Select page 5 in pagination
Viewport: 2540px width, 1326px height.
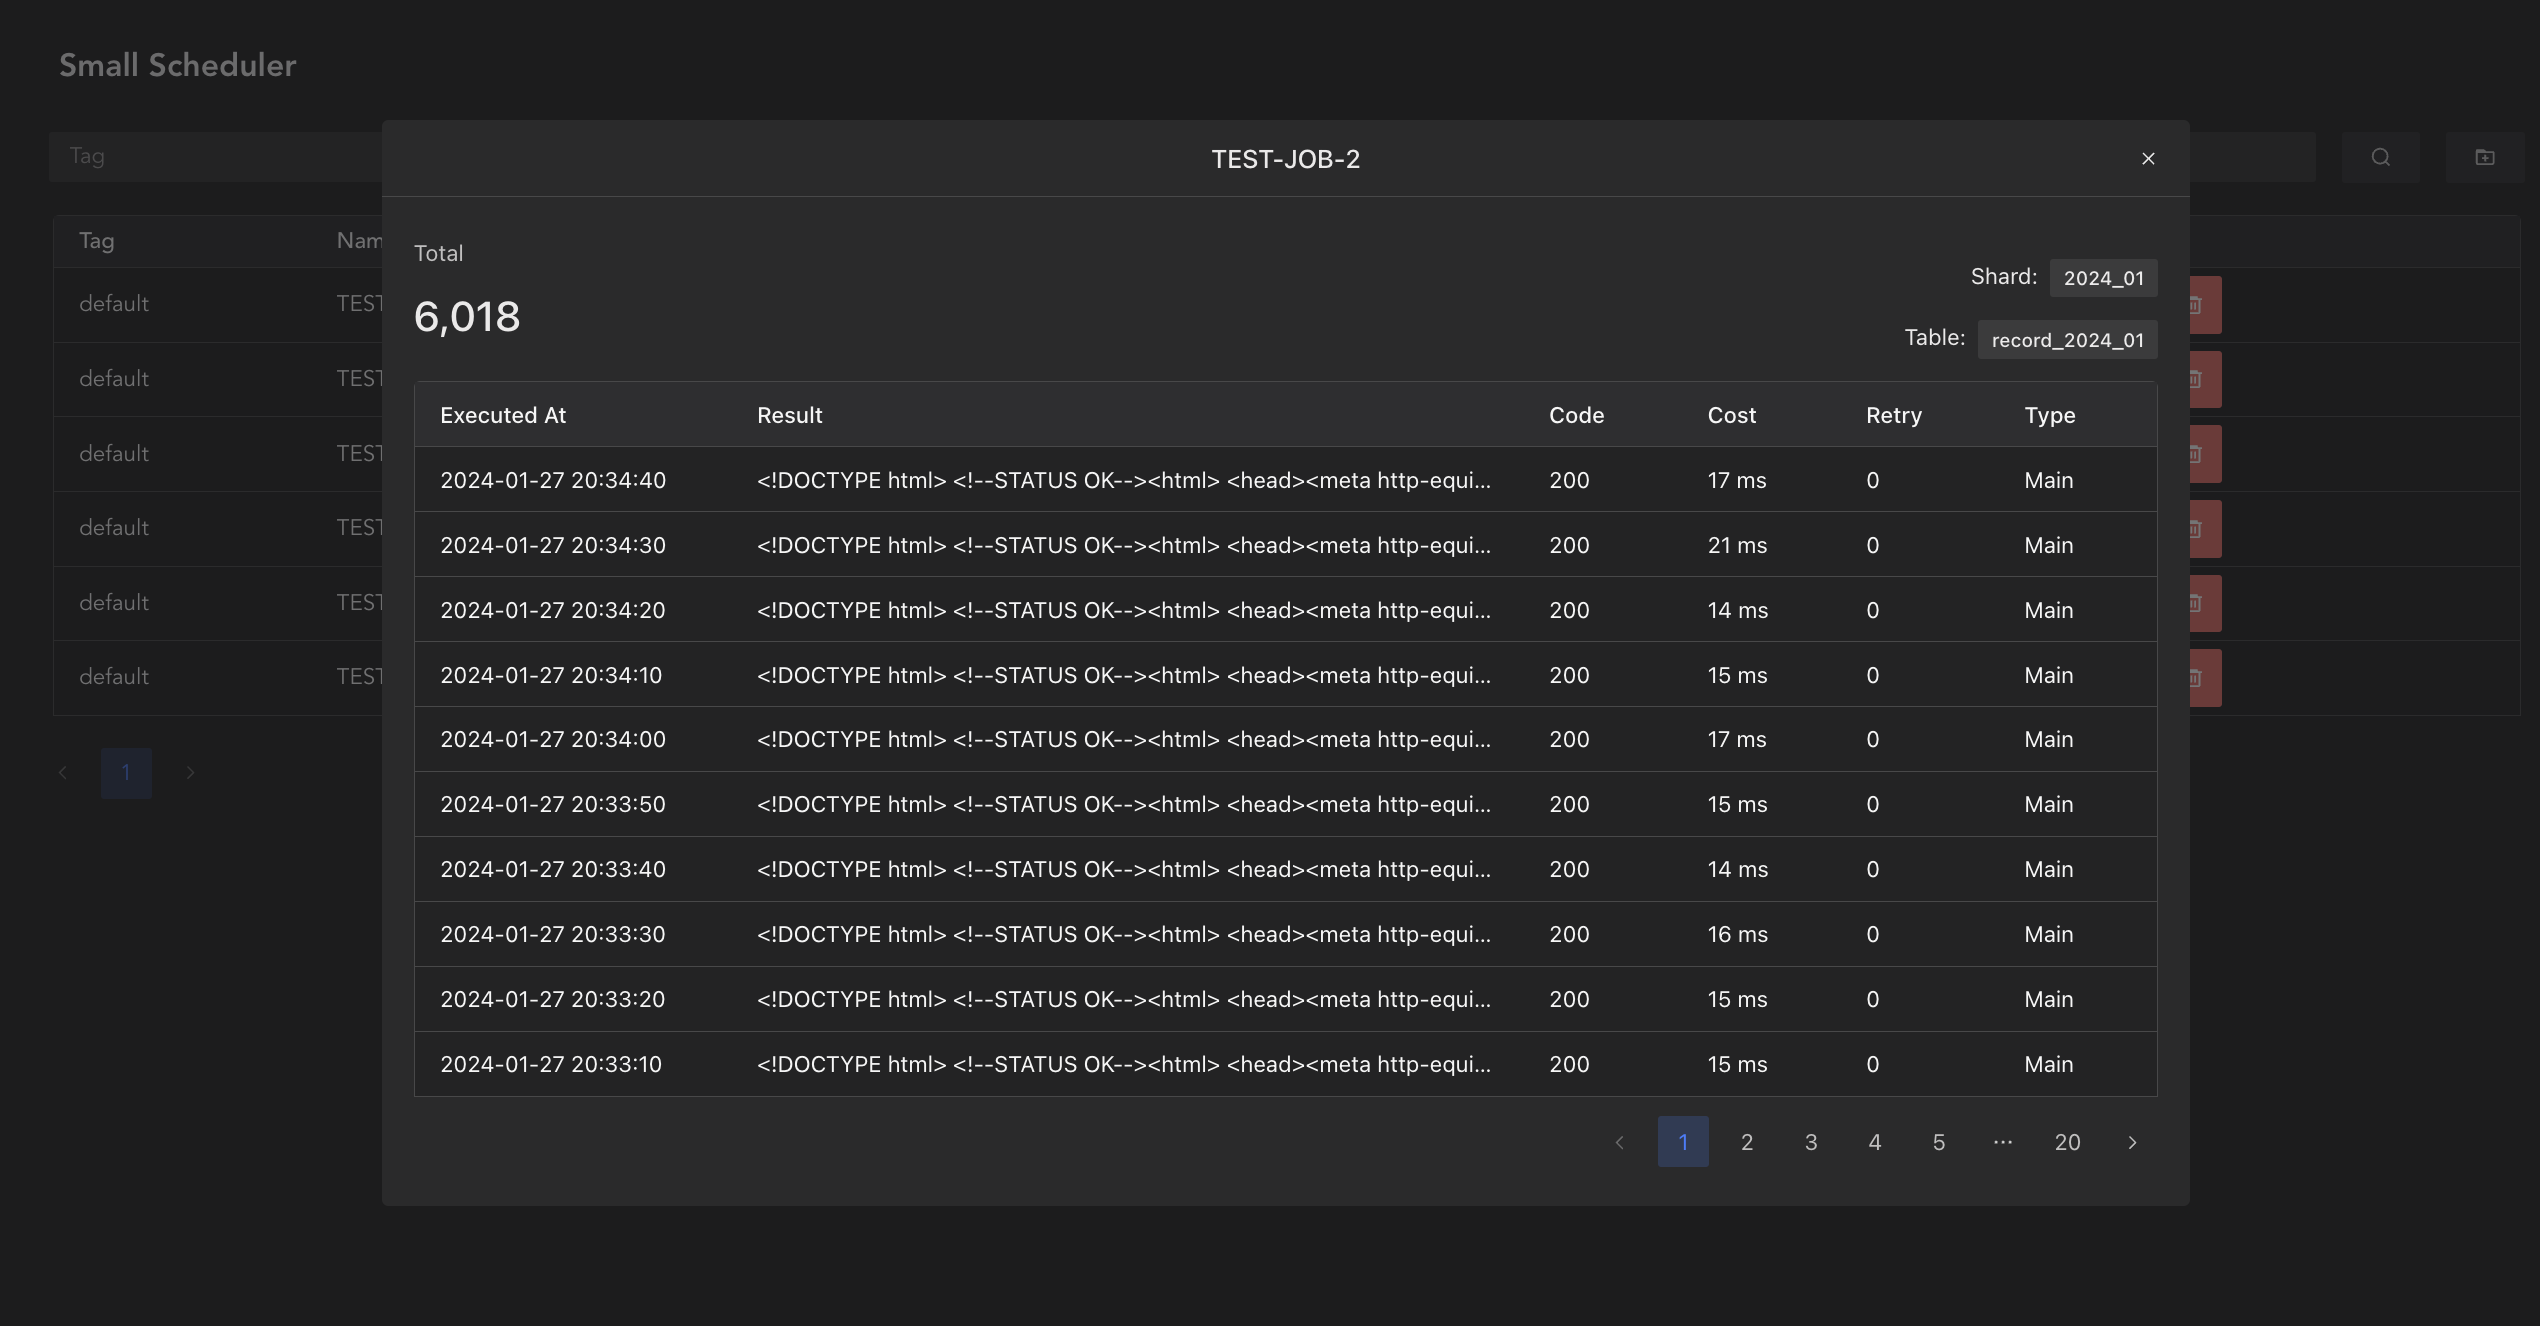point(1938,1142)
